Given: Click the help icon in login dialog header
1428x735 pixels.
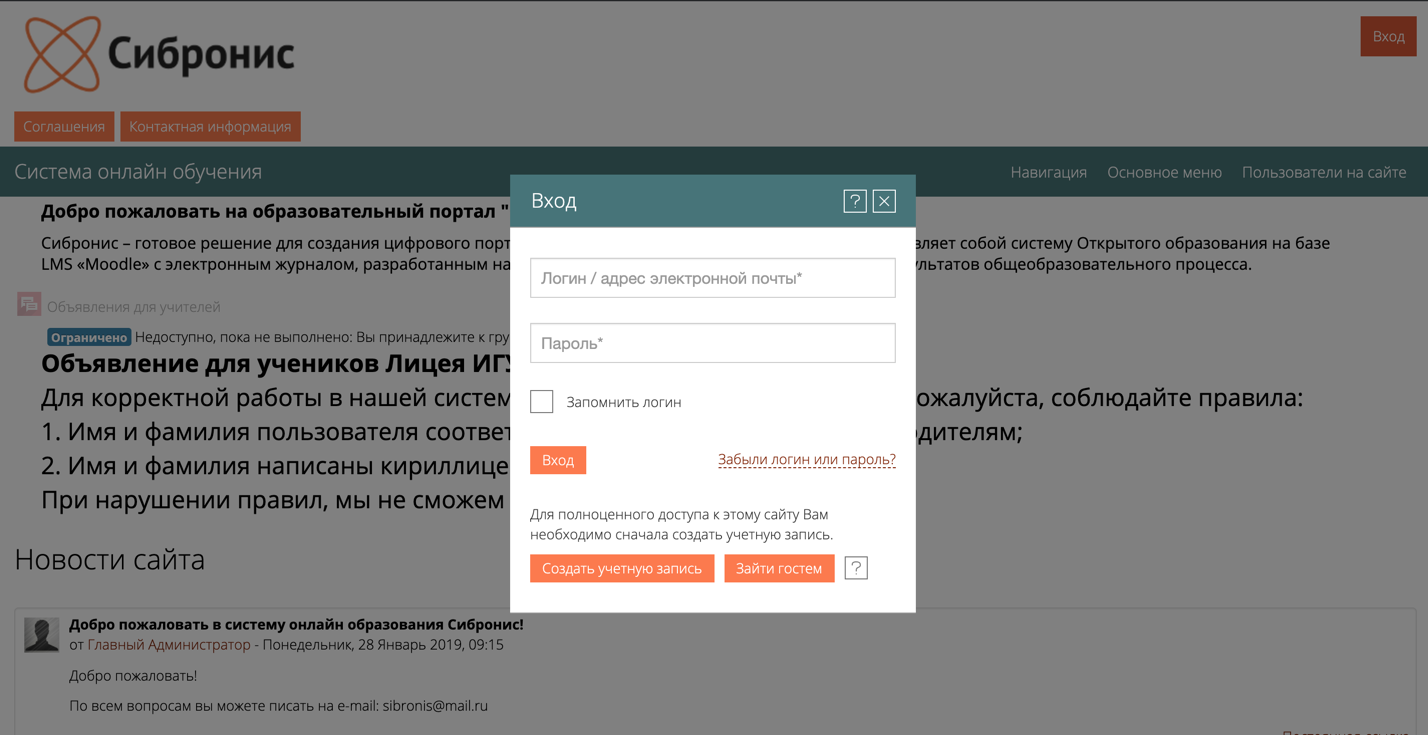Looking at the screenshot, I should coord(854,201).
